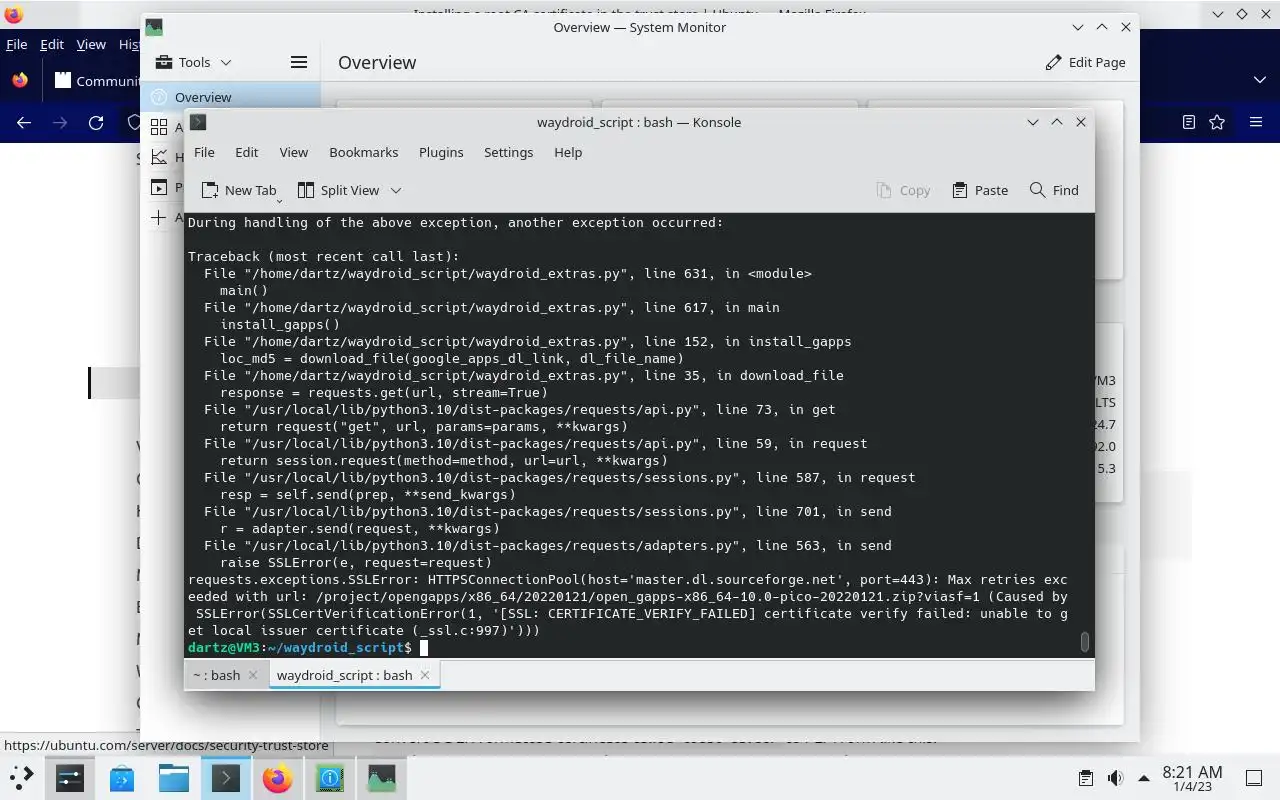Click the Paste button in Konsole toolbar

tap(980, 190)
